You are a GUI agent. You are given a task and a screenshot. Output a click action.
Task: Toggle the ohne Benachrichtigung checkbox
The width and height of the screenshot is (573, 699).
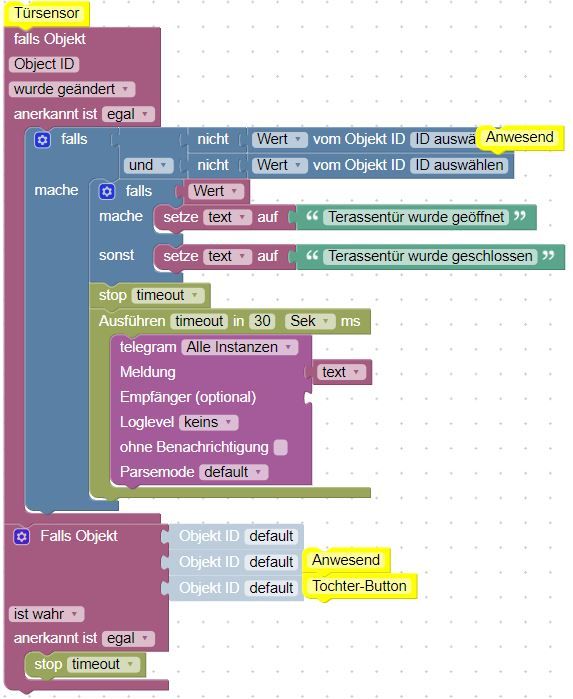[280, 447]
